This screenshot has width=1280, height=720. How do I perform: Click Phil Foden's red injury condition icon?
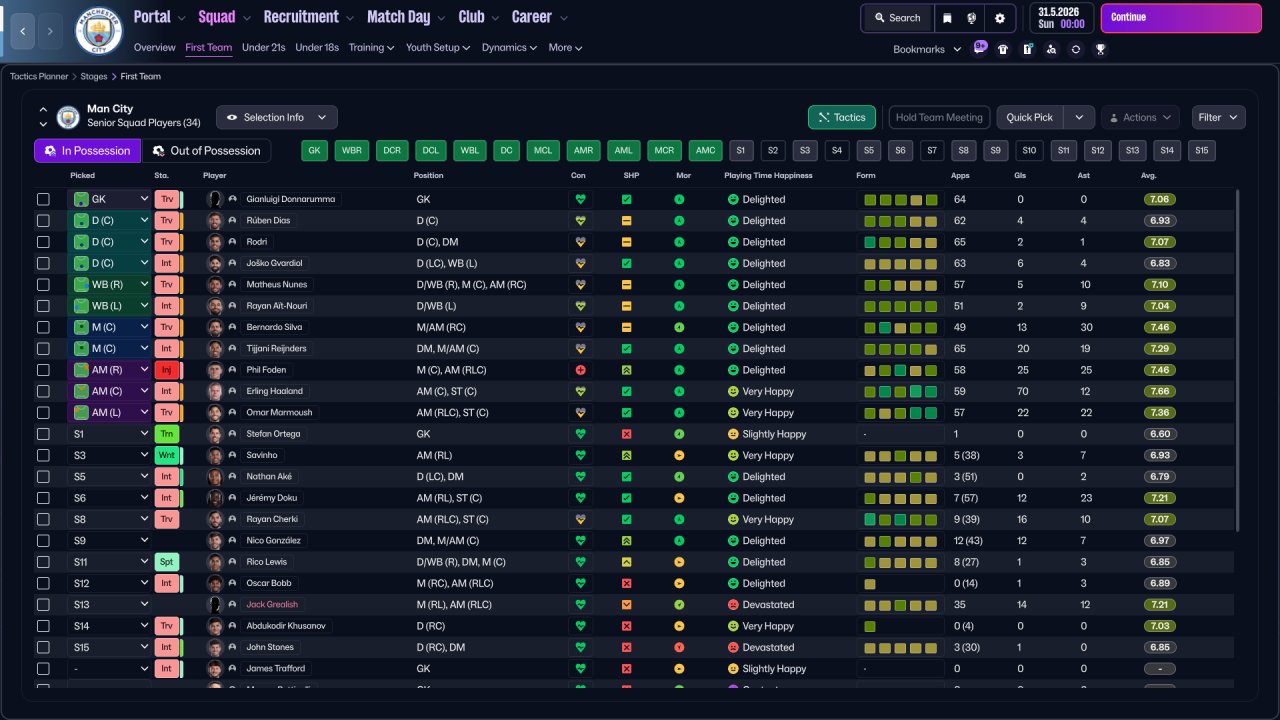(579, 370)
